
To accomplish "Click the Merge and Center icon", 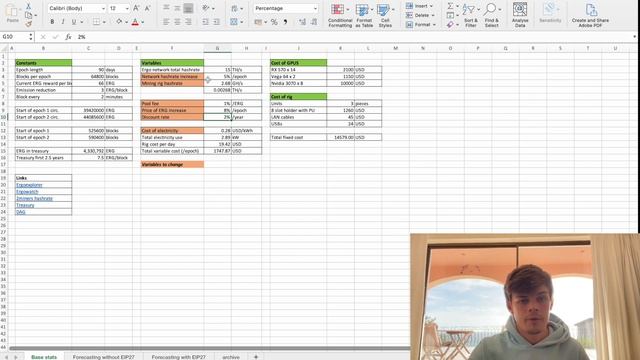I will tap(233, 22).
